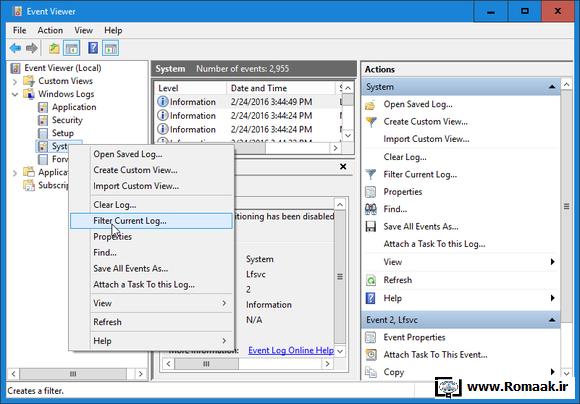Image resolution: width=580 pixels, height=404 pixels.
Task: Click the Subscriptions icon in tree
Action: (x=29, y=185)
